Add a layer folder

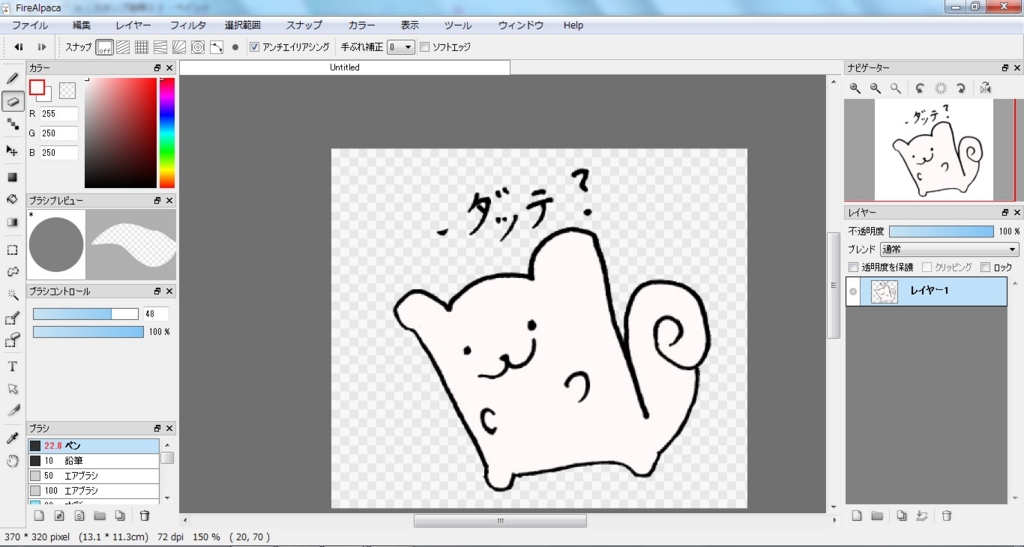click(x=877, y=516)
